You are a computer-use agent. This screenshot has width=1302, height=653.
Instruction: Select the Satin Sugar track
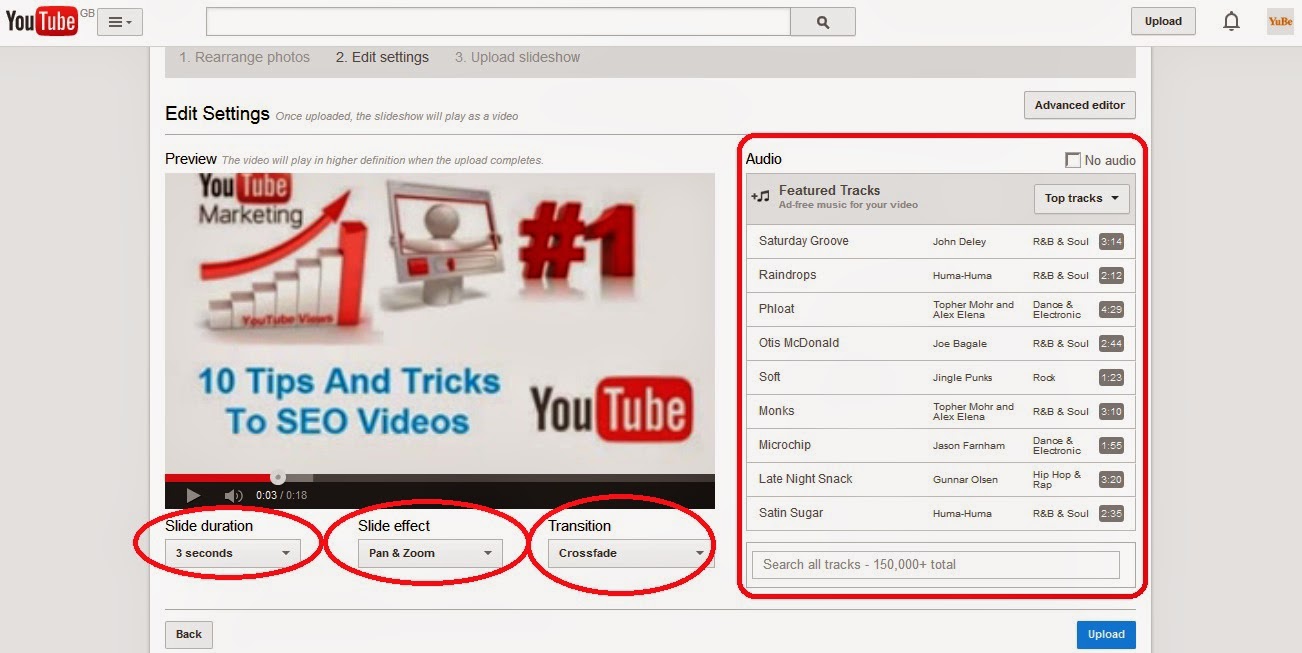point(941,513)
